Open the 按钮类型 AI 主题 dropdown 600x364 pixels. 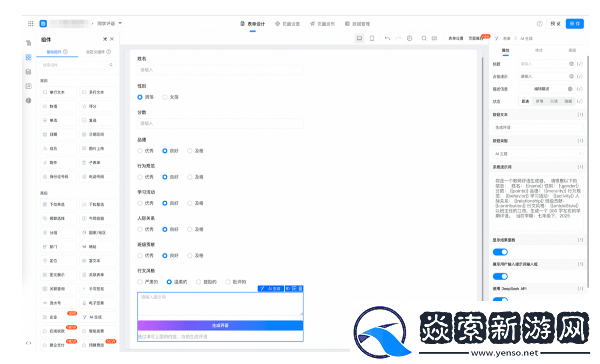[538, 153]
